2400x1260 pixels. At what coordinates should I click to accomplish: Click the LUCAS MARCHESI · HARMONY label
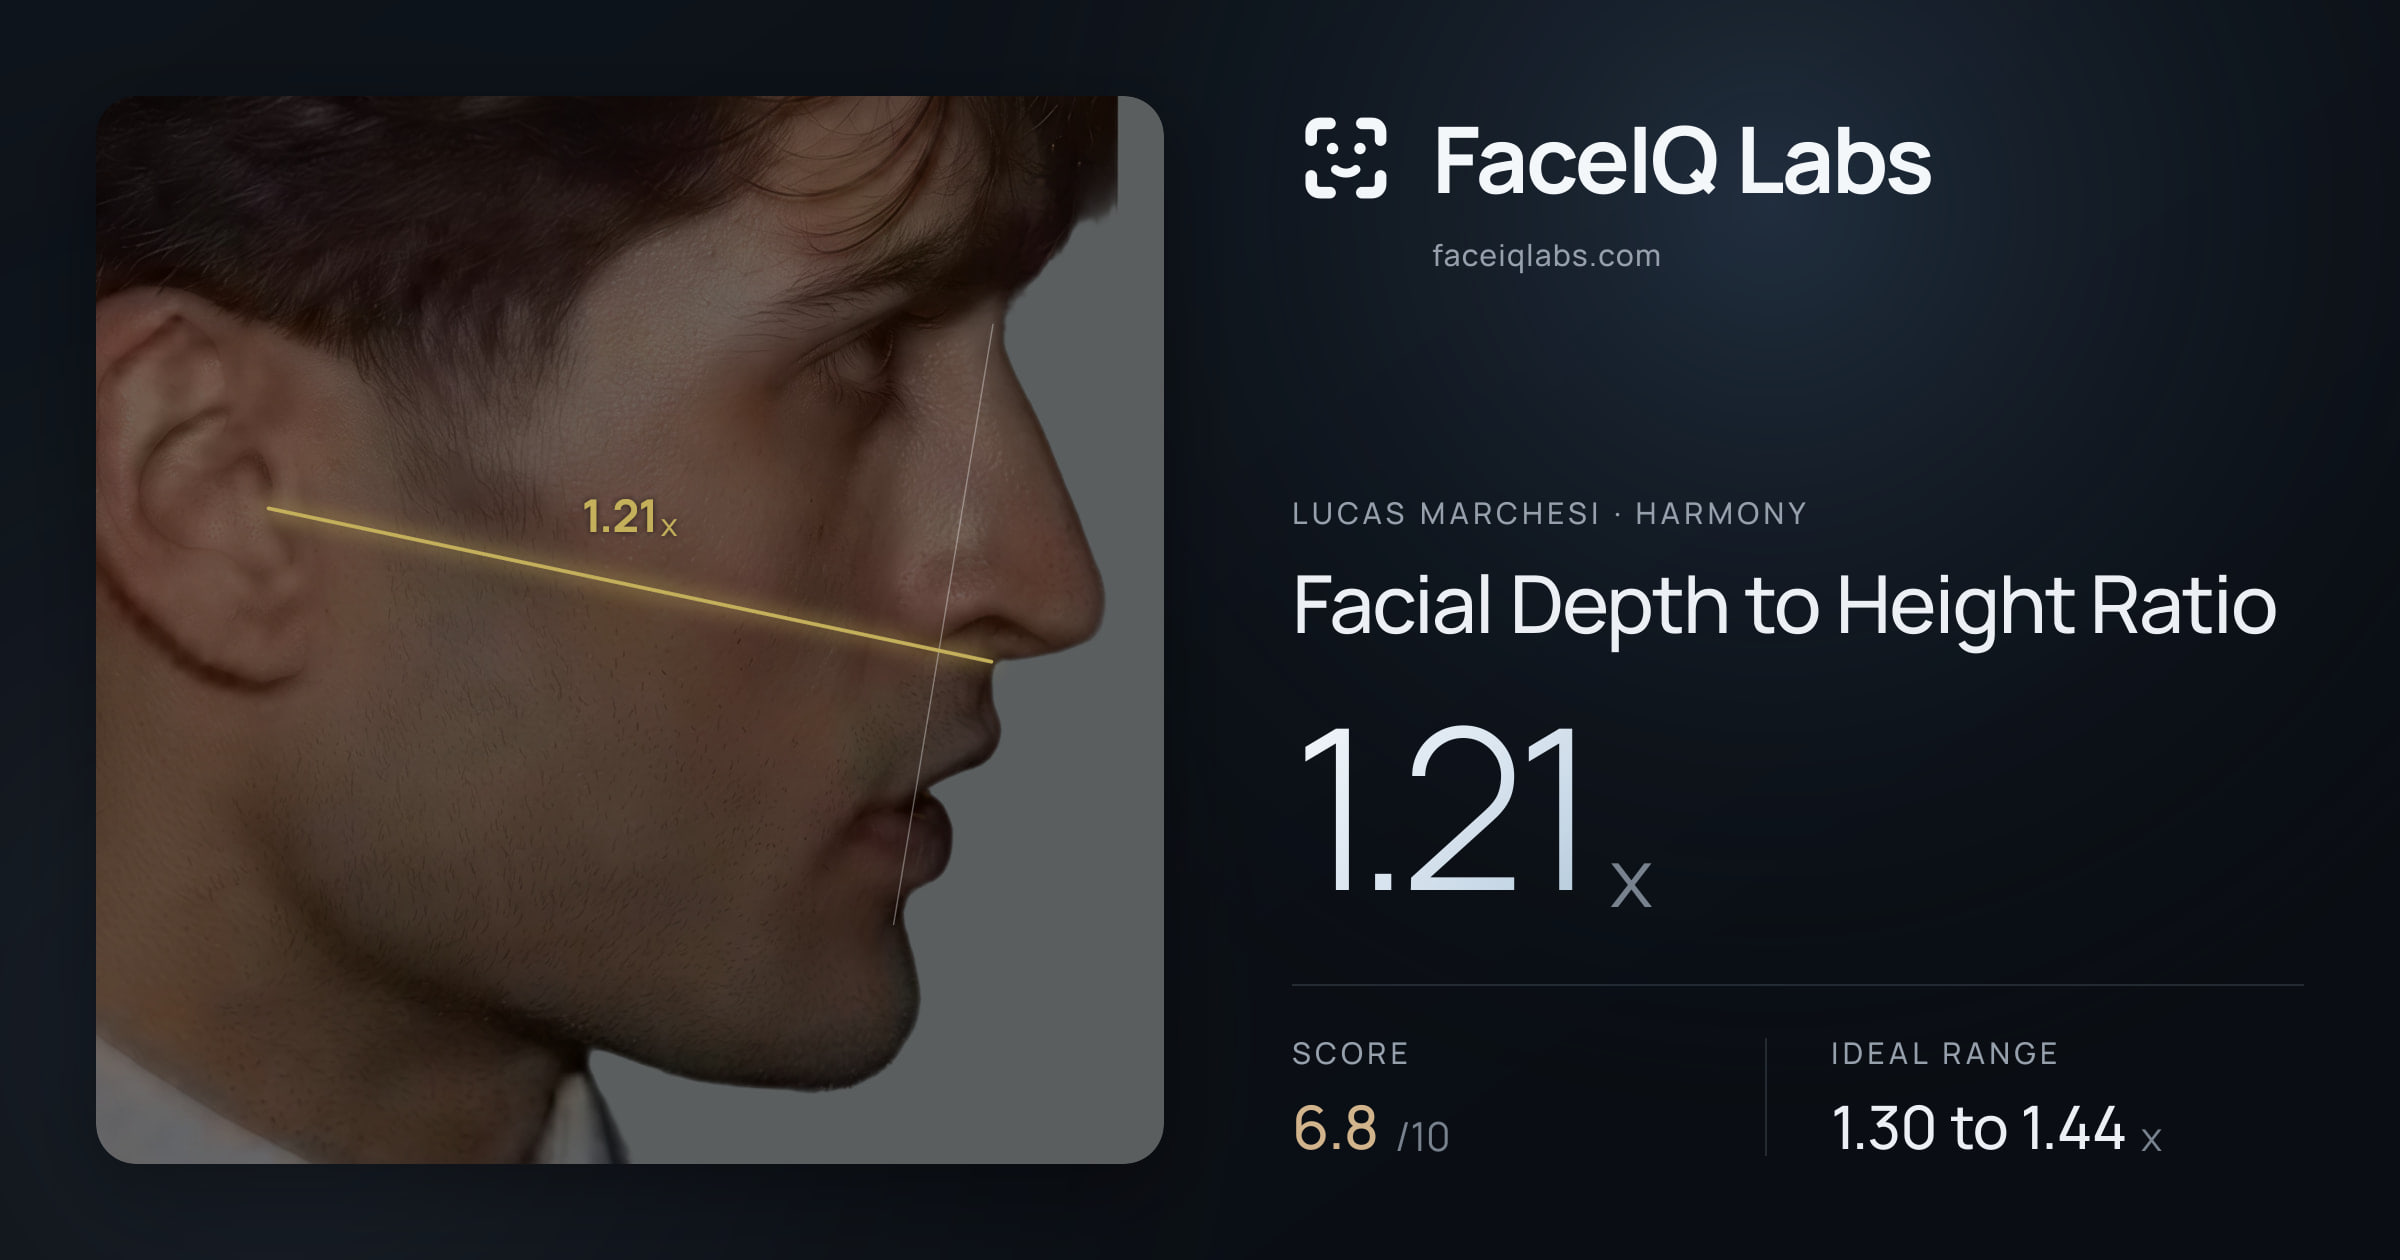(1549, 513)
